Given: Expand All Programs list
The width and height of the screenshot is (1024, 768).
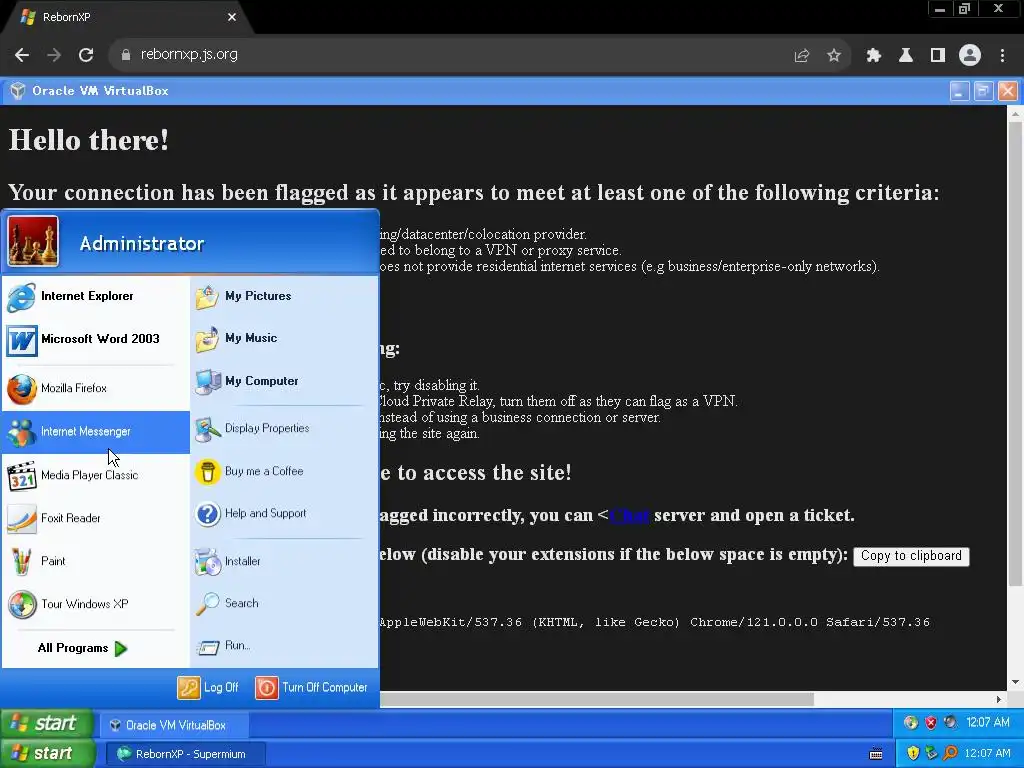Looking at the screenshot, I should click(x=82, y=648).
